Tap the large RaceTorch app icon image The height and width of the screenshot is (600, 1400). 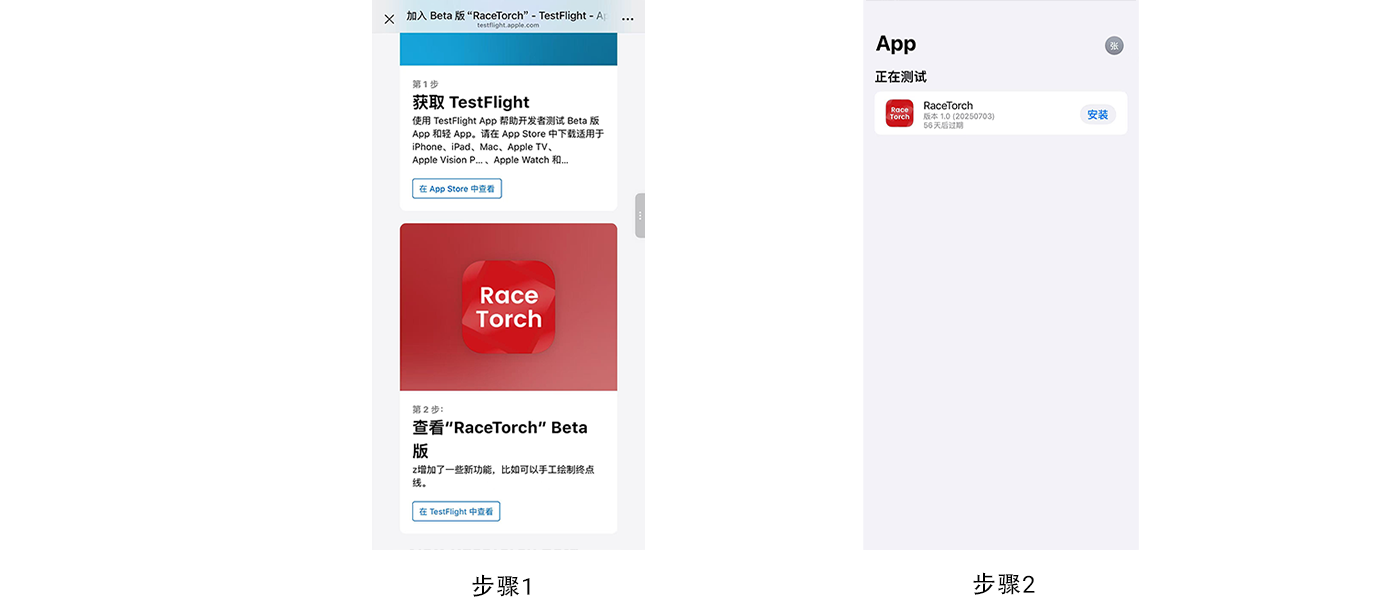point(508,307)
